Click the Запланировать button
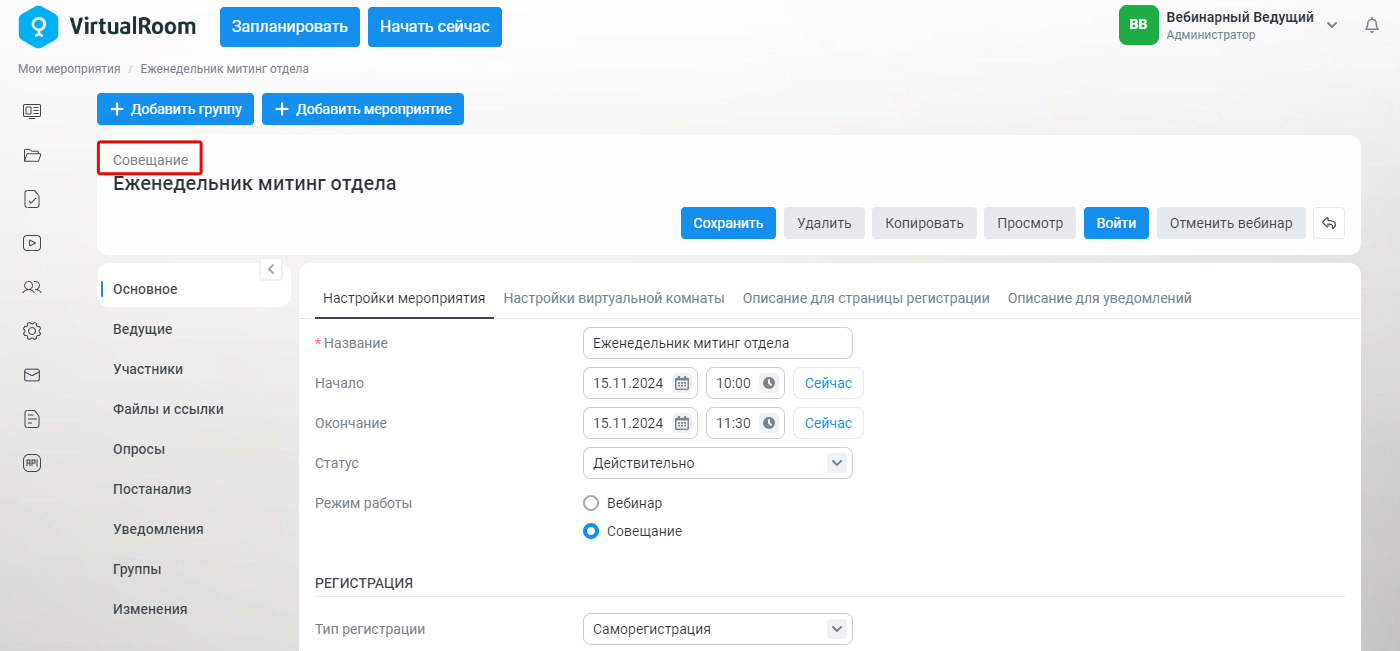 pos(290,27)
